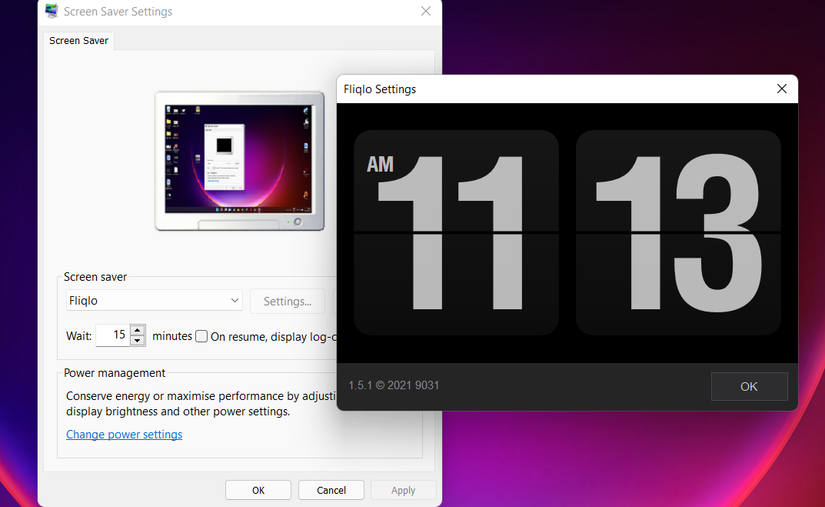Click the Apply button
The height and width of the screenshot is (507, 825).
click(403, 490)
